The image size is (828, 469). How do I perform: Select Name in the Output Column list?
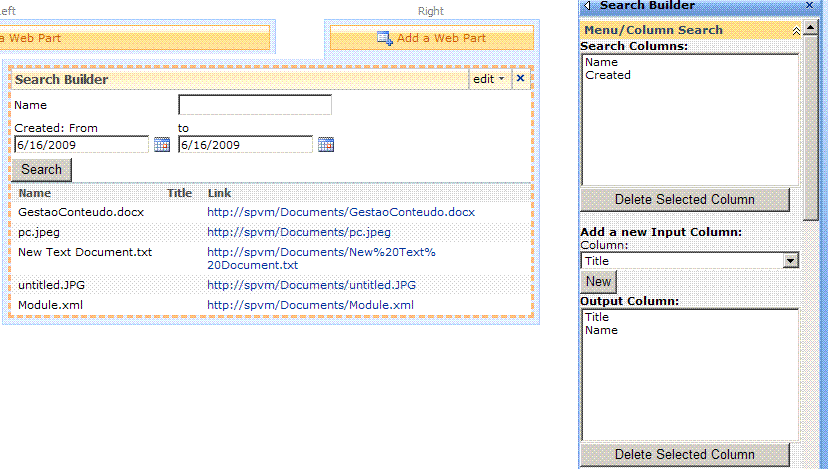click(601, 331)
